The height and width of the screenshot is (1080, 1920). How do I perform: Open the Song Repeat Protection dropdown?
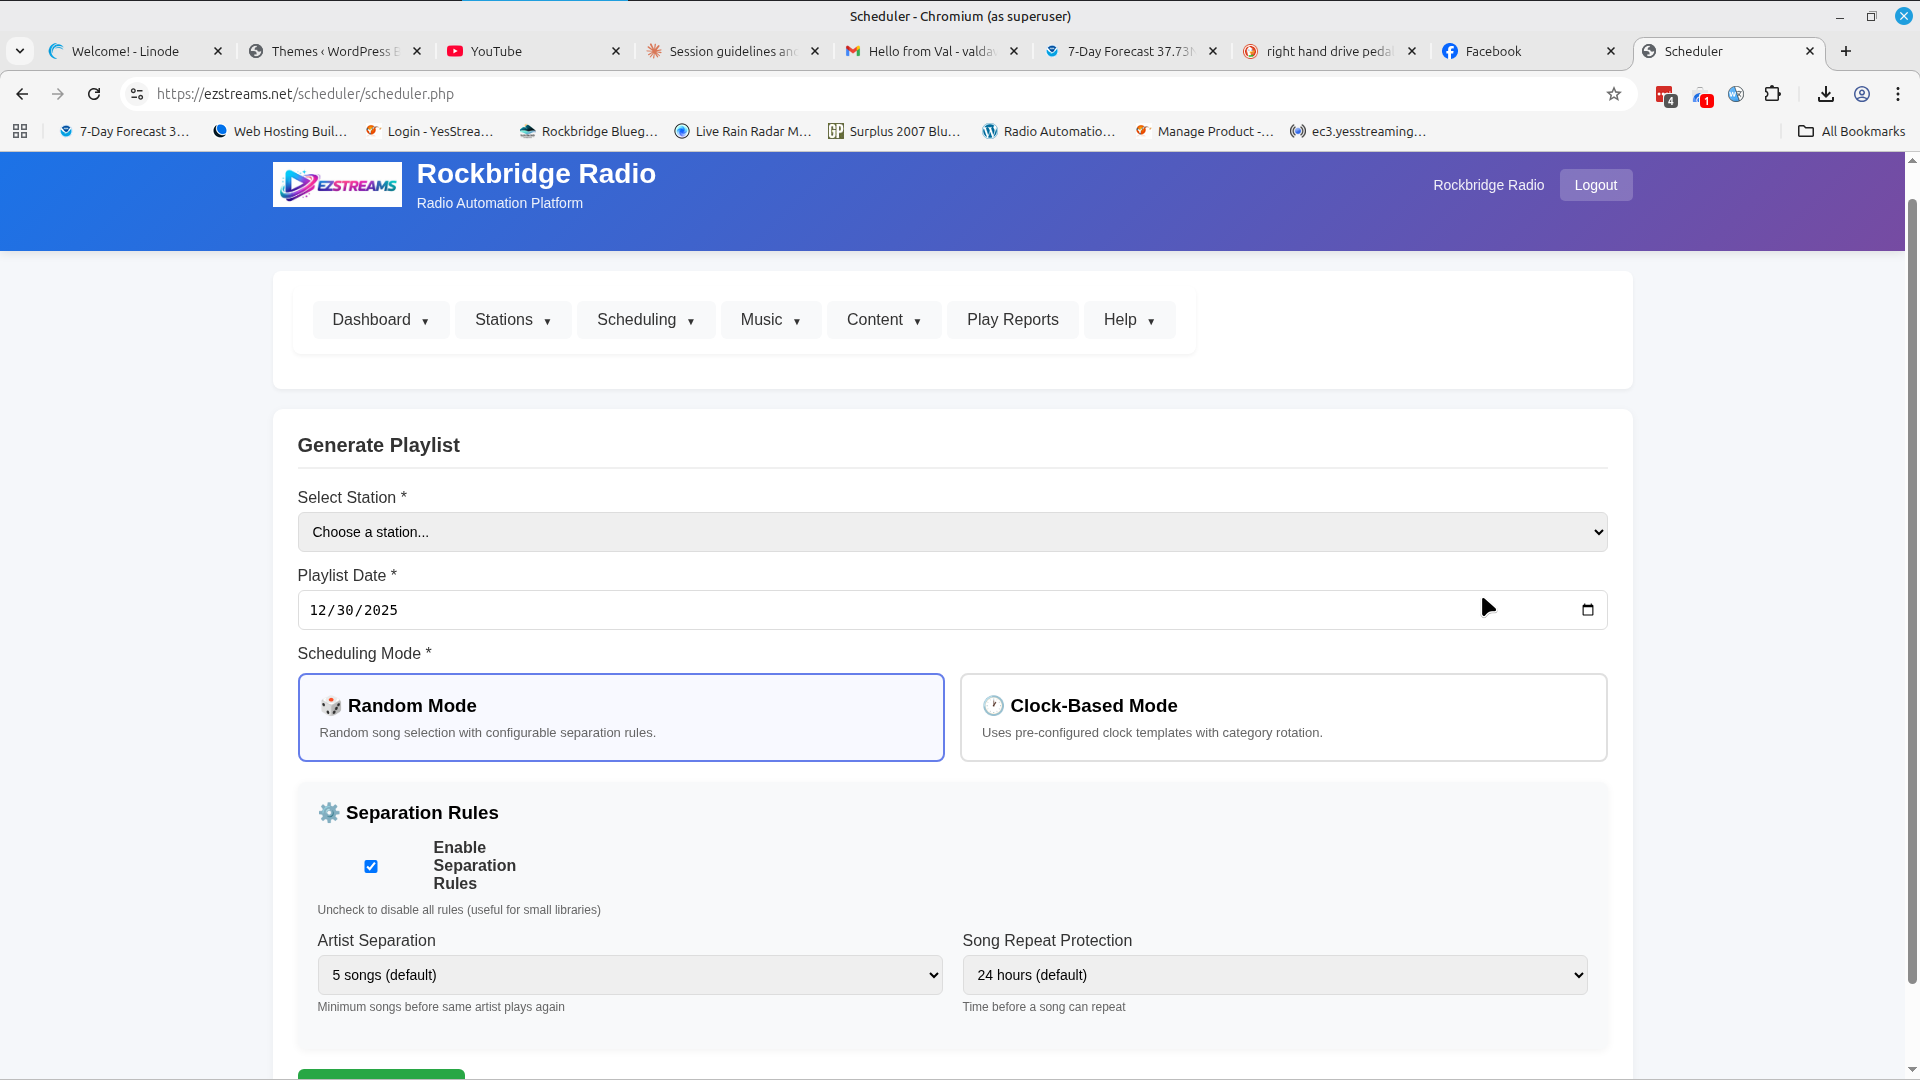click(1274, 975)
